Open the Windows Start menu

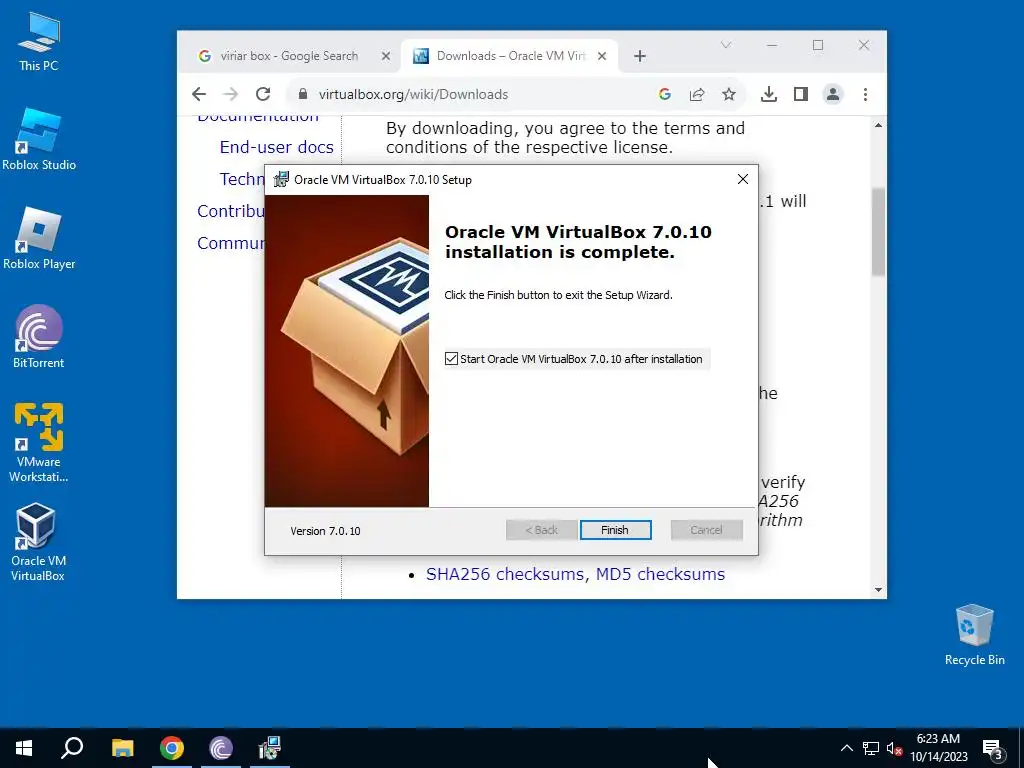[x=24, y=748]
